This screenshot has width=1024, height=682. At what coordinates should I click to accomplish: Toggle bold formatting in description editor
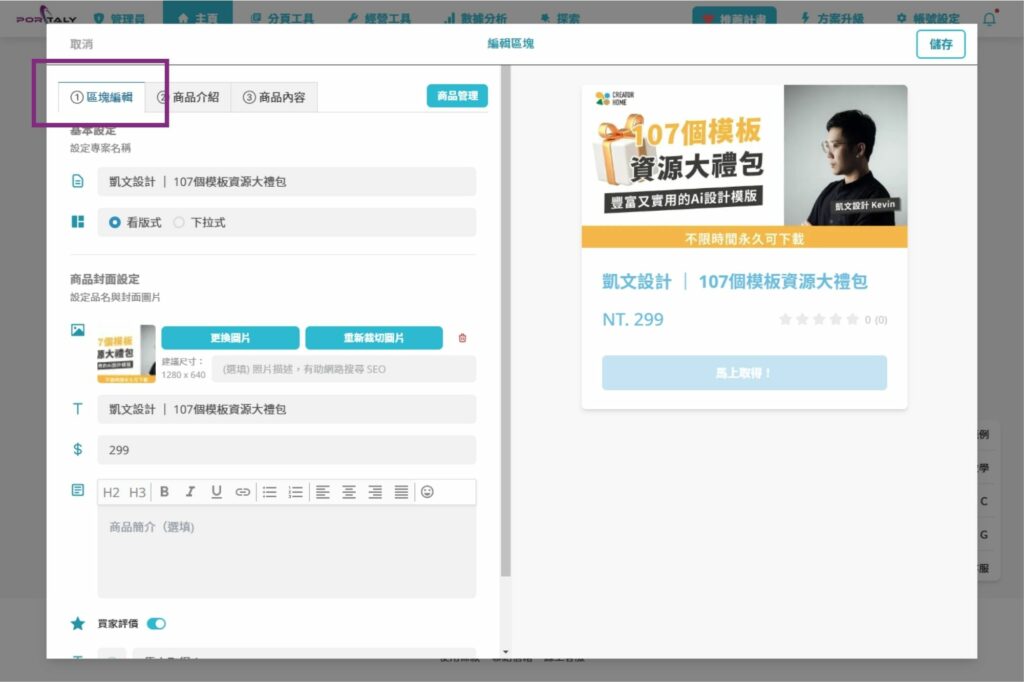click(165, 492)
